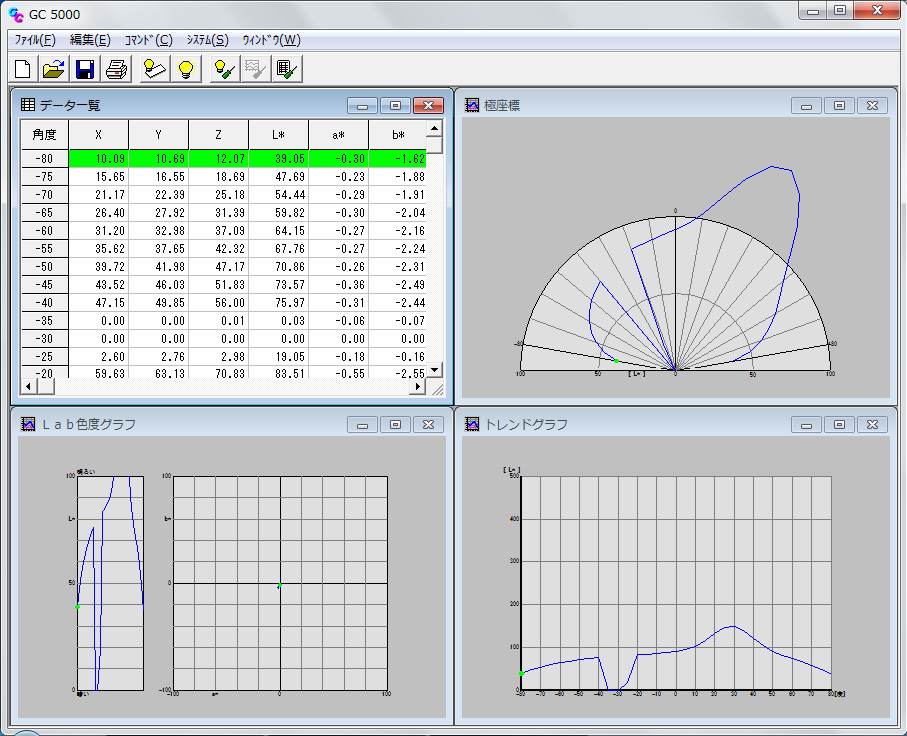Click the cell value 25.18

219,194
